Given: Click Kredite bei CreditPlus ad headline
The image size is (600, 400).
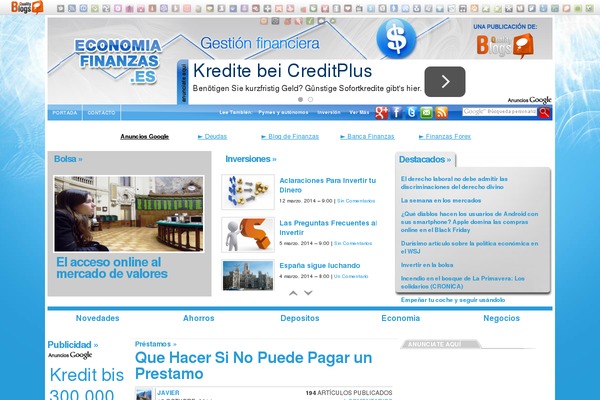Looking at the screenshot, I should click(282, 71).
